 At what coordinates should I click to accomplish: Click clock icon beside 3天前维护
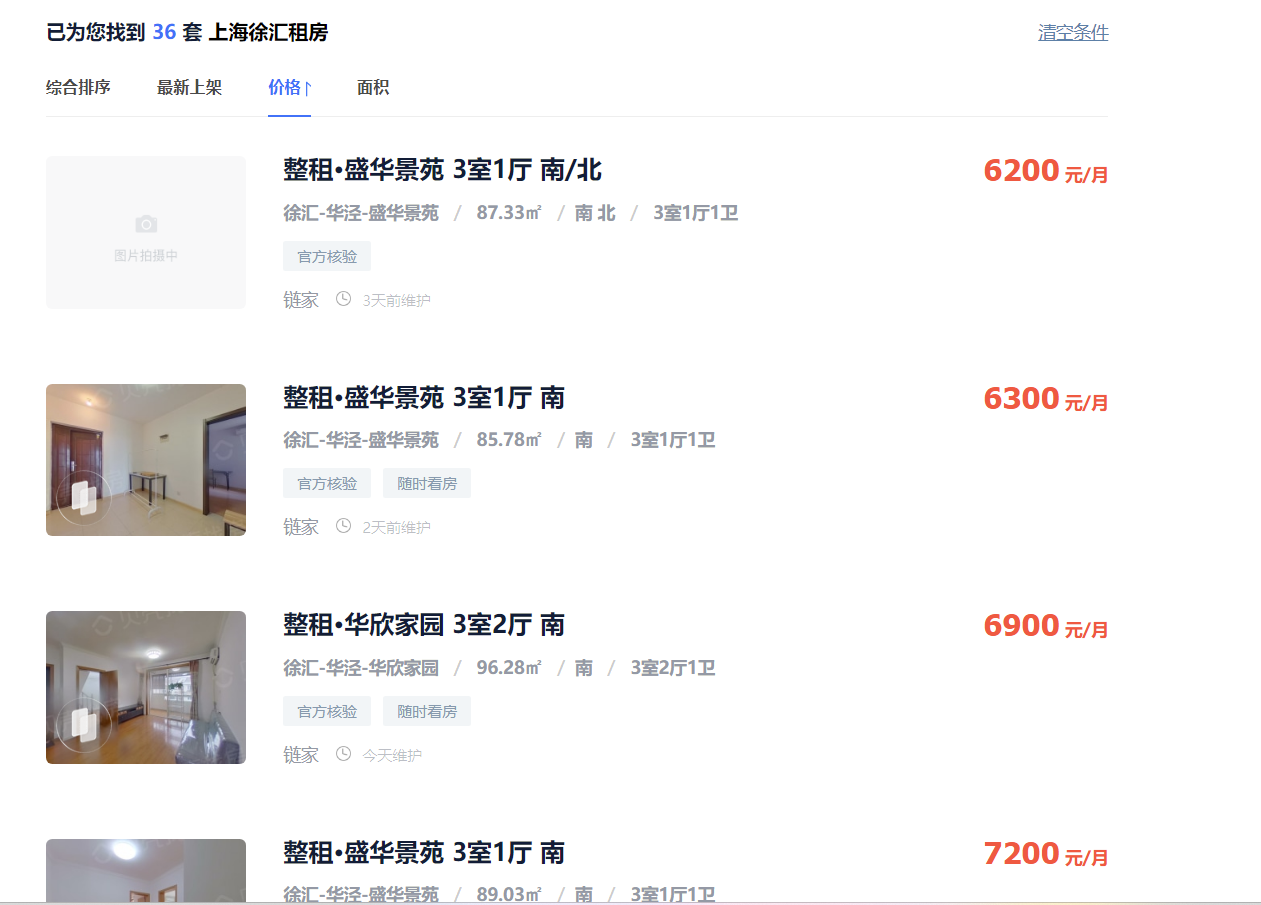click(343, 298)
